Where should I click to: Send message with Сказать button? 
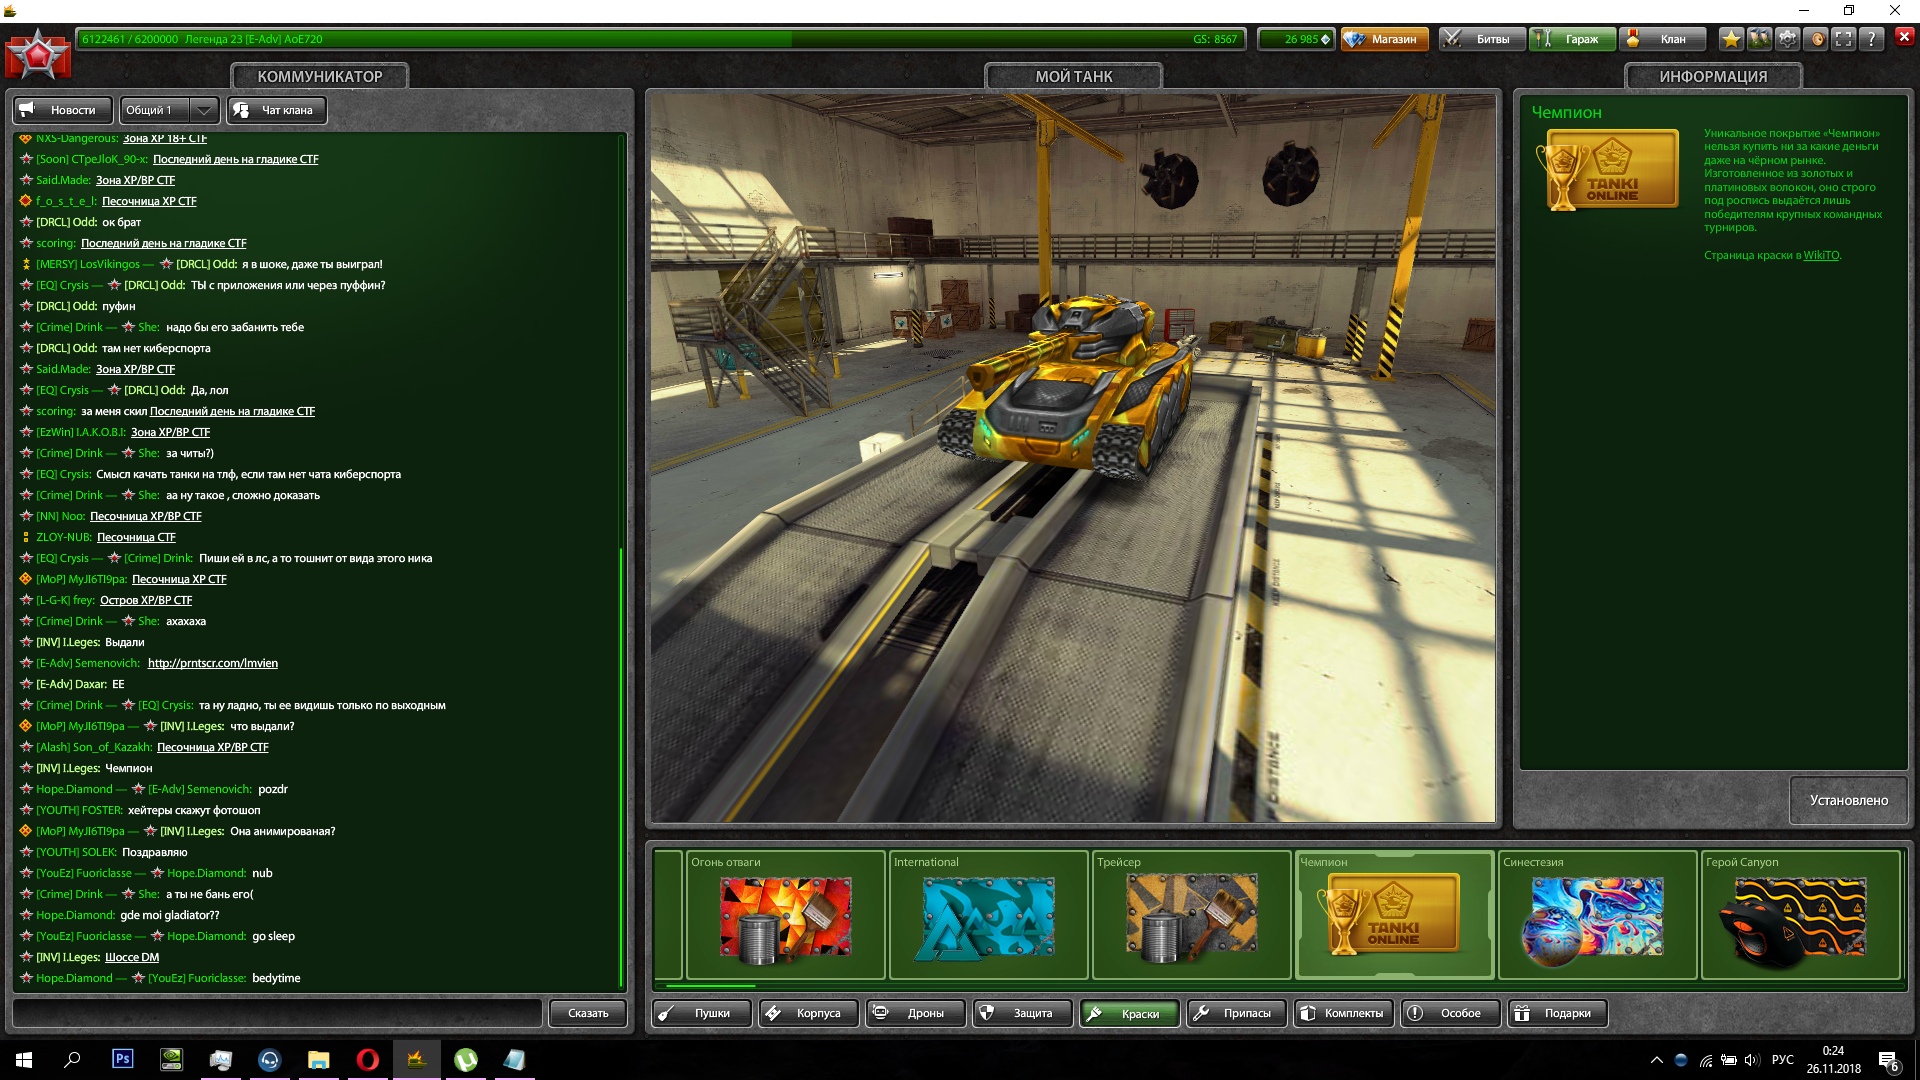pos(588,1013)
